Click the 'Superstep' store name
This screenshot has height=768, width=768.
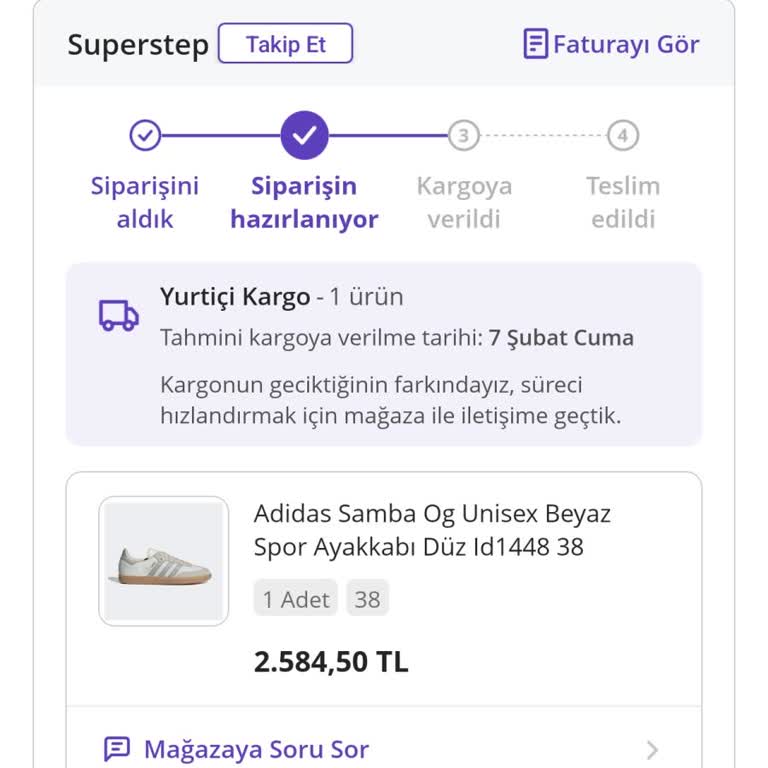point(138,45)
